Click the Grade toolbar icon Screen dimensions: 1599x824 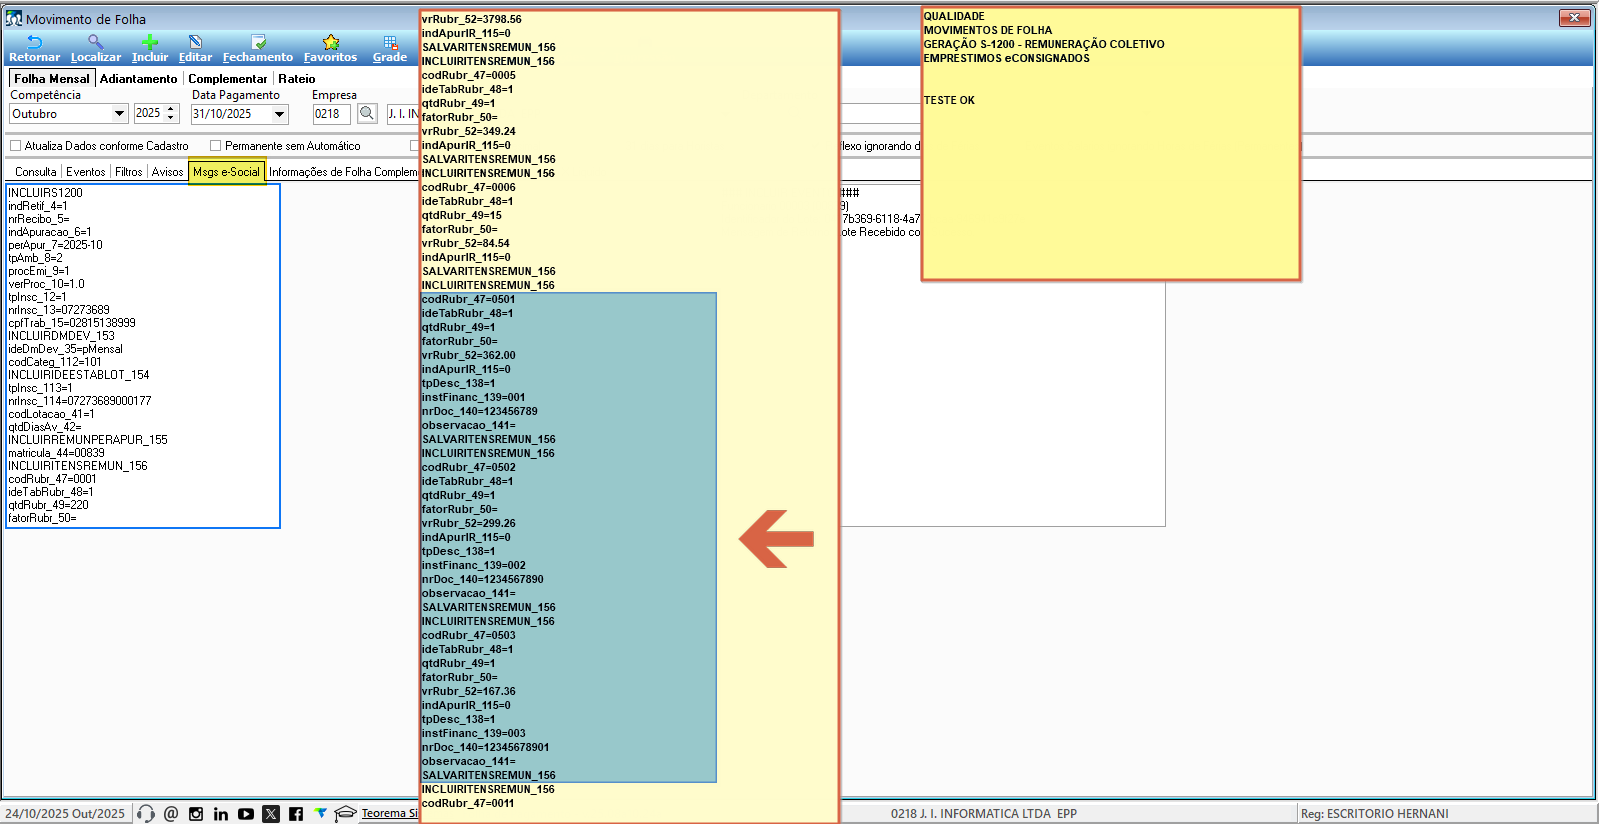tap(390, 43)
